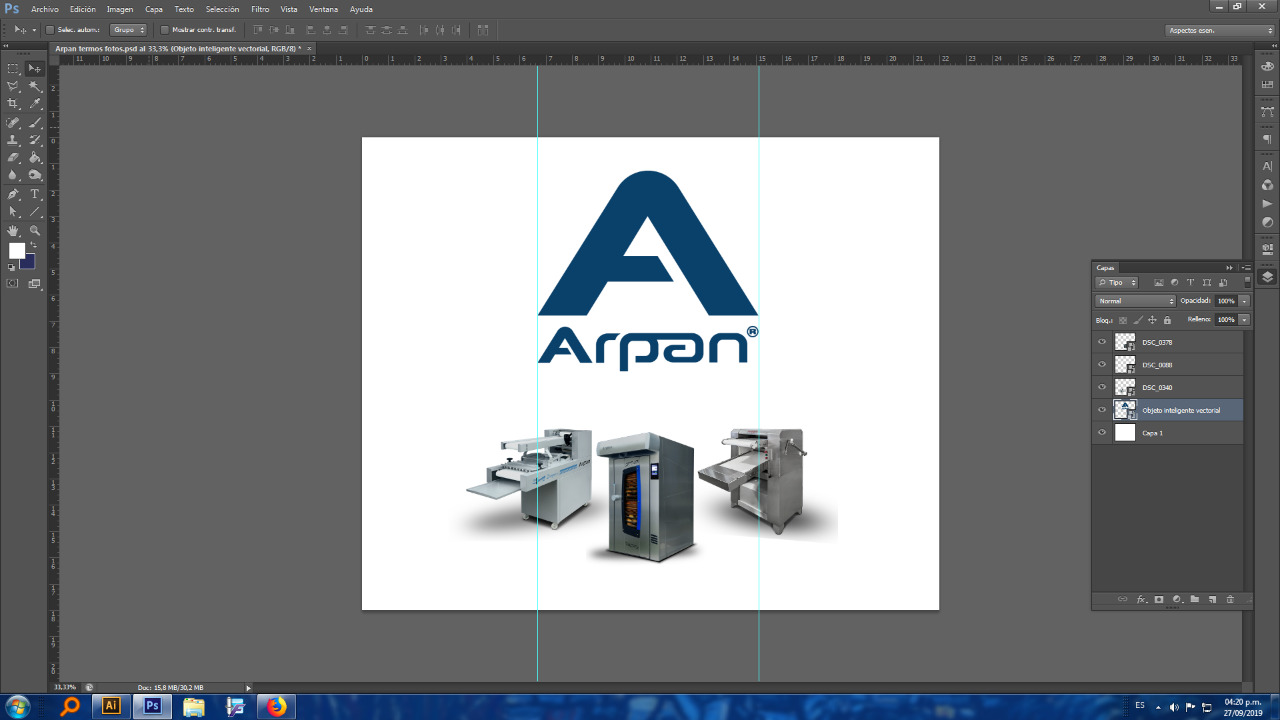Select the Eraser tool
The image size is (1280, 720).
[x=13, y=158]
